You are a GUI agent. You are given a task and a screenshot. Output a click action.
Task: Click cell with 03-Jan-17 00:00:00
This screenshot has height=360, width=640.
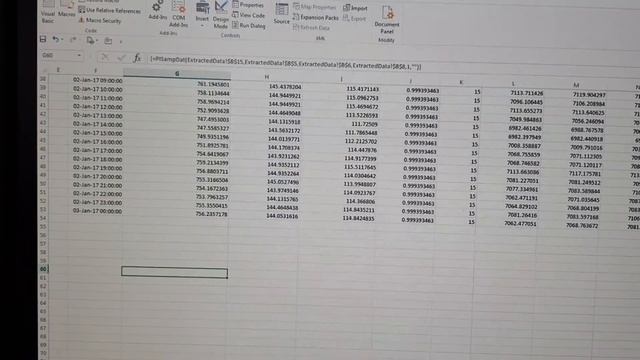click(x=97, y=211)
